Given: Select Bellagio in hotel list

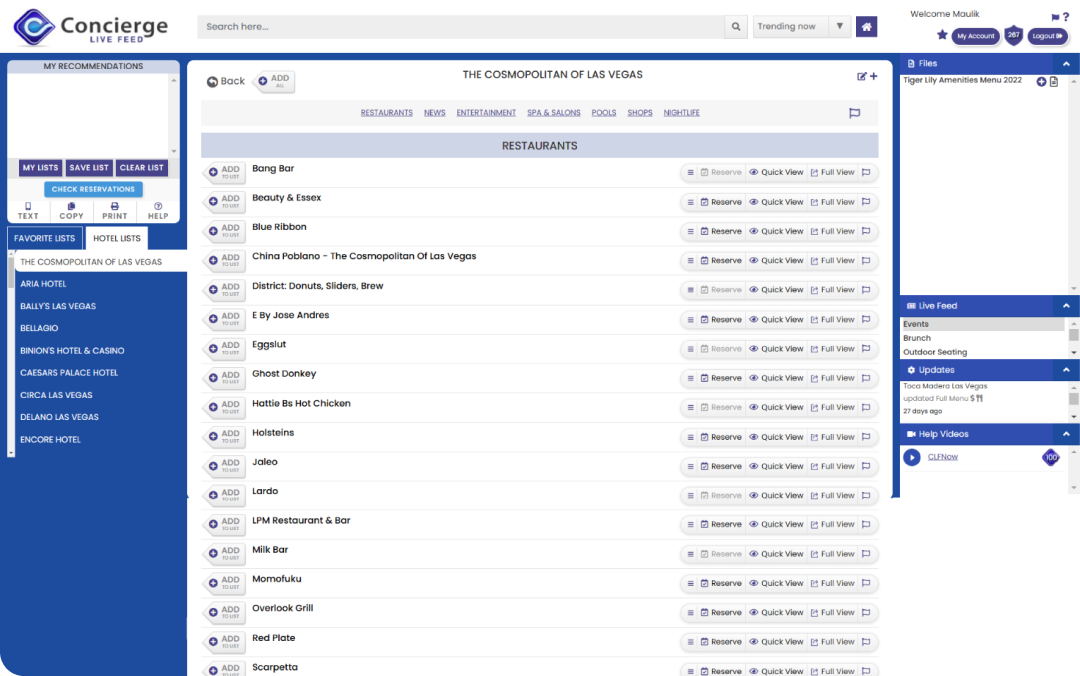Looking at the screenshot, I should 39,328.
